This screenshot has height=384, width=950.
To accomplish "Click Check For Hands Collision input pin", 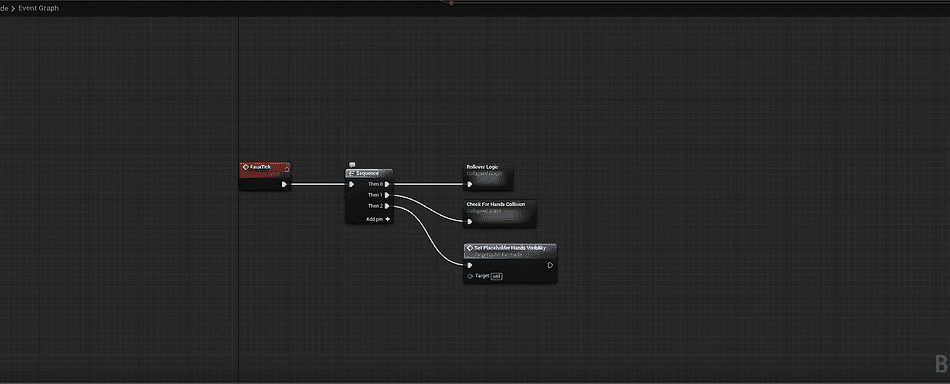I will (x=470, y=222).
